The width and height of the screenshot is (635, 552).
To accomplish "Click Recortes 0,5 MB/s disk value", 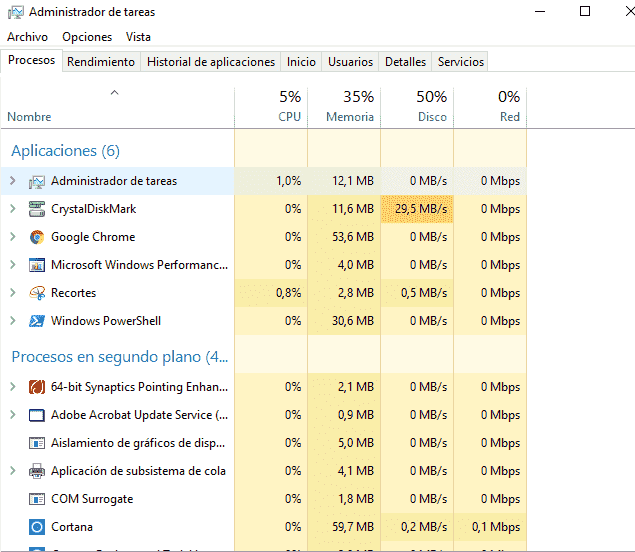I will [424, 293].
